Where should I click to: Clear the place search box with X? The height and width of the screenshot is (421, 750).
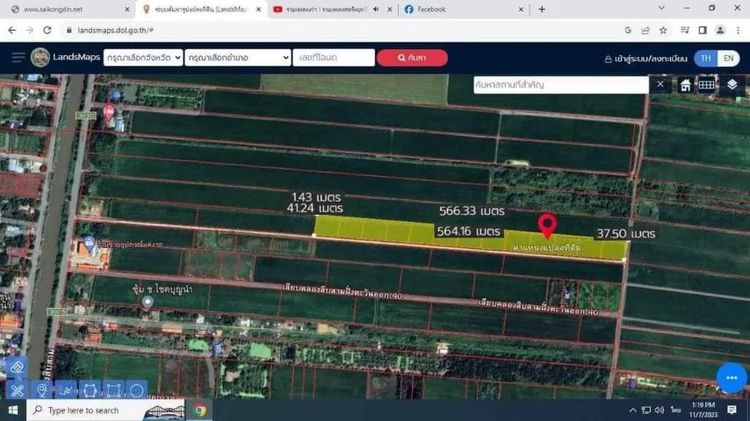660,85
